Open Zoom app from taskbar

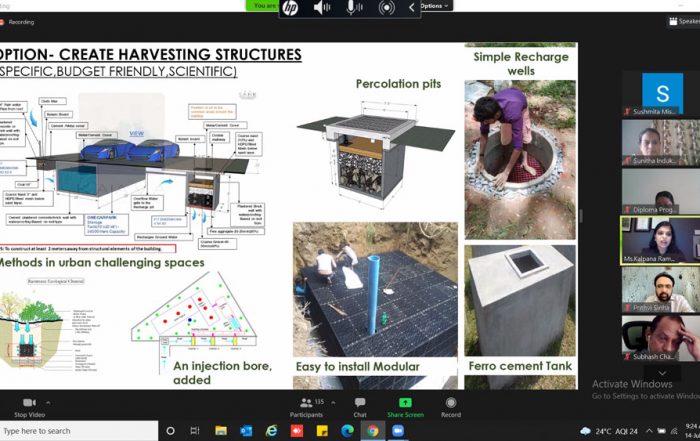[398, 431]
